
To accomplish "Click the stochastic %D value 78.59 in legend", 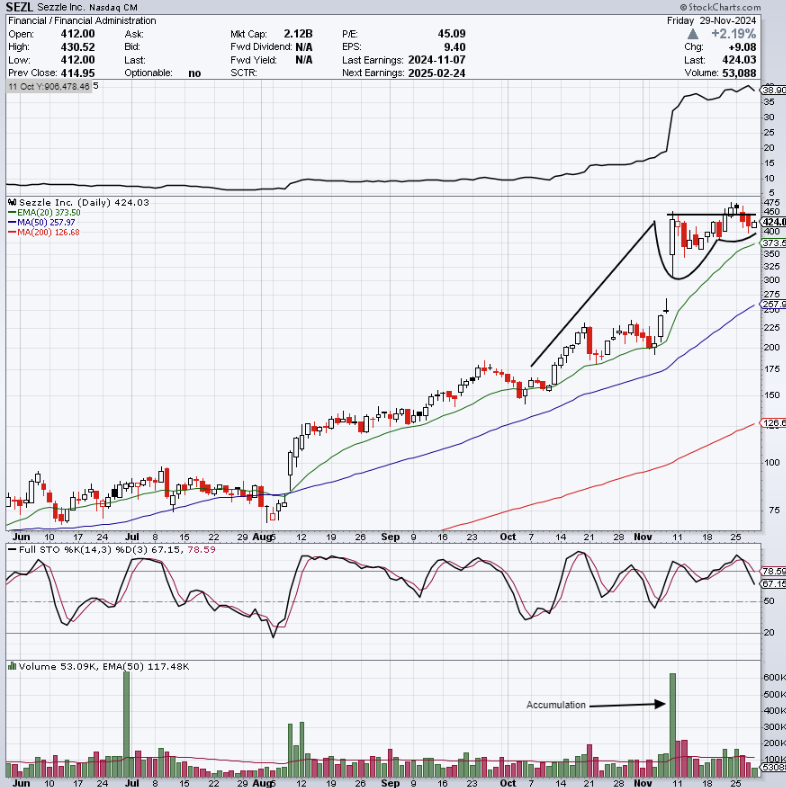I will point(201,550).
